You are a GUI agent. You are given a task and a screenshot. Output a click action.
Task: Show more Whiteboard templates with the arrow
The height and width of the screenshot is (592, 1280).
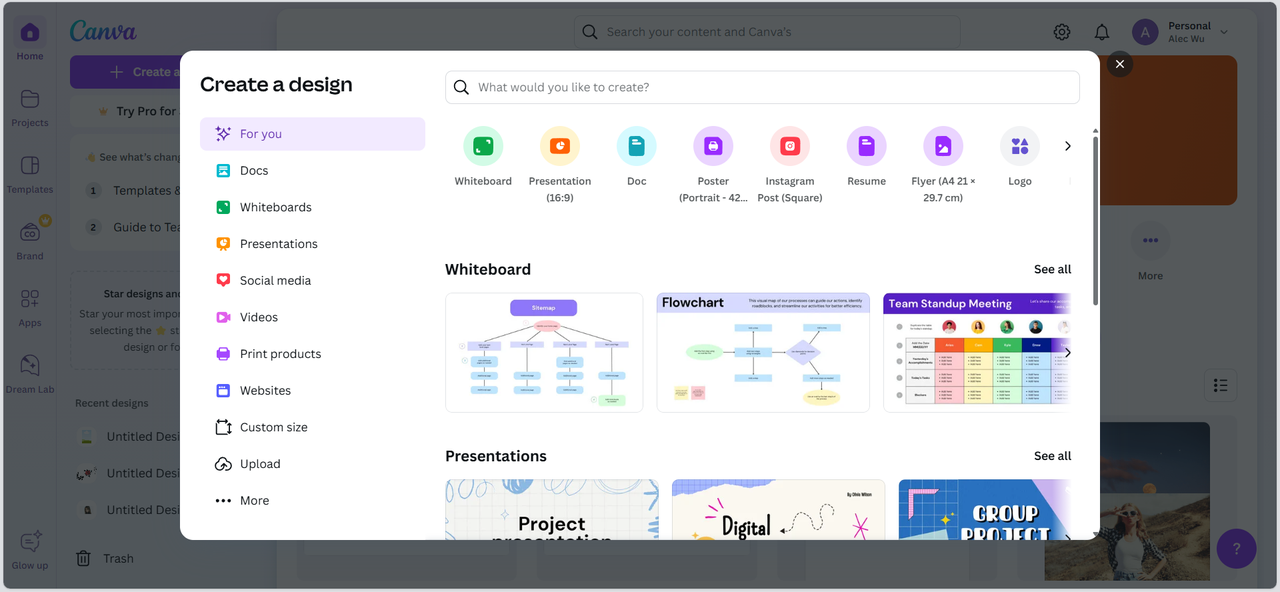(x=1067, y=352)
